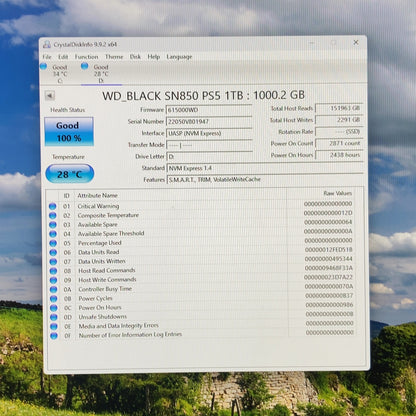Click the status icon for Host Read Commands

pyautogui.click(x=53, y=271)
